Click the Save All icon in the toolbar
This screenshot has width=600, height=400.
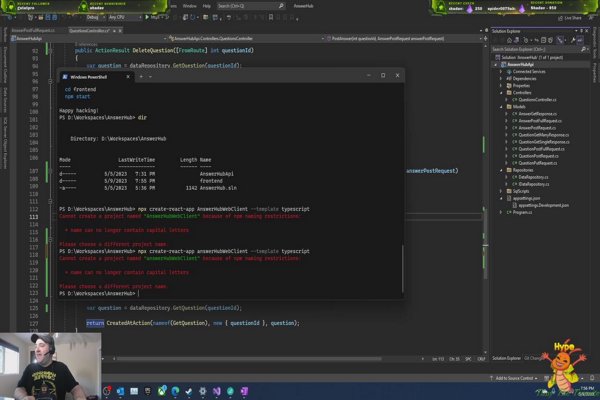coord(54,17)
